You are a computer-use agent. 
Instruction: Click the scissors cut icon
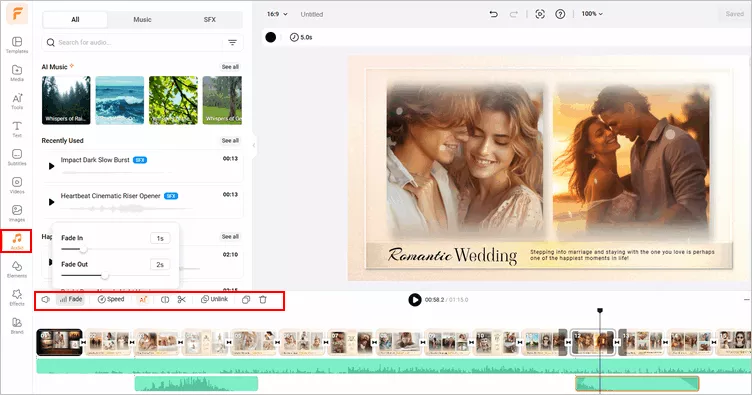pyautogui.click(x=181, y=299)
